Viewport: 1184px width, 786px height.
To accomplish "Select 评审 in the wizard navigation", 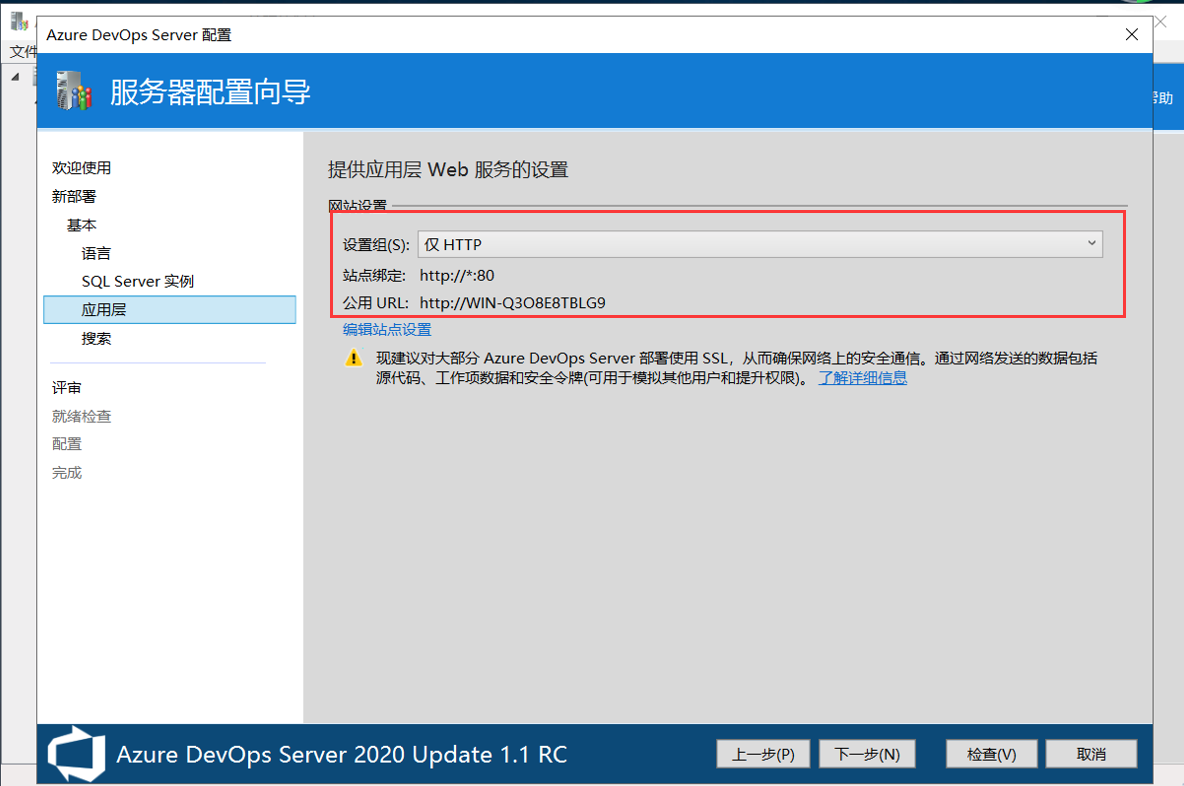I will 66,387.
